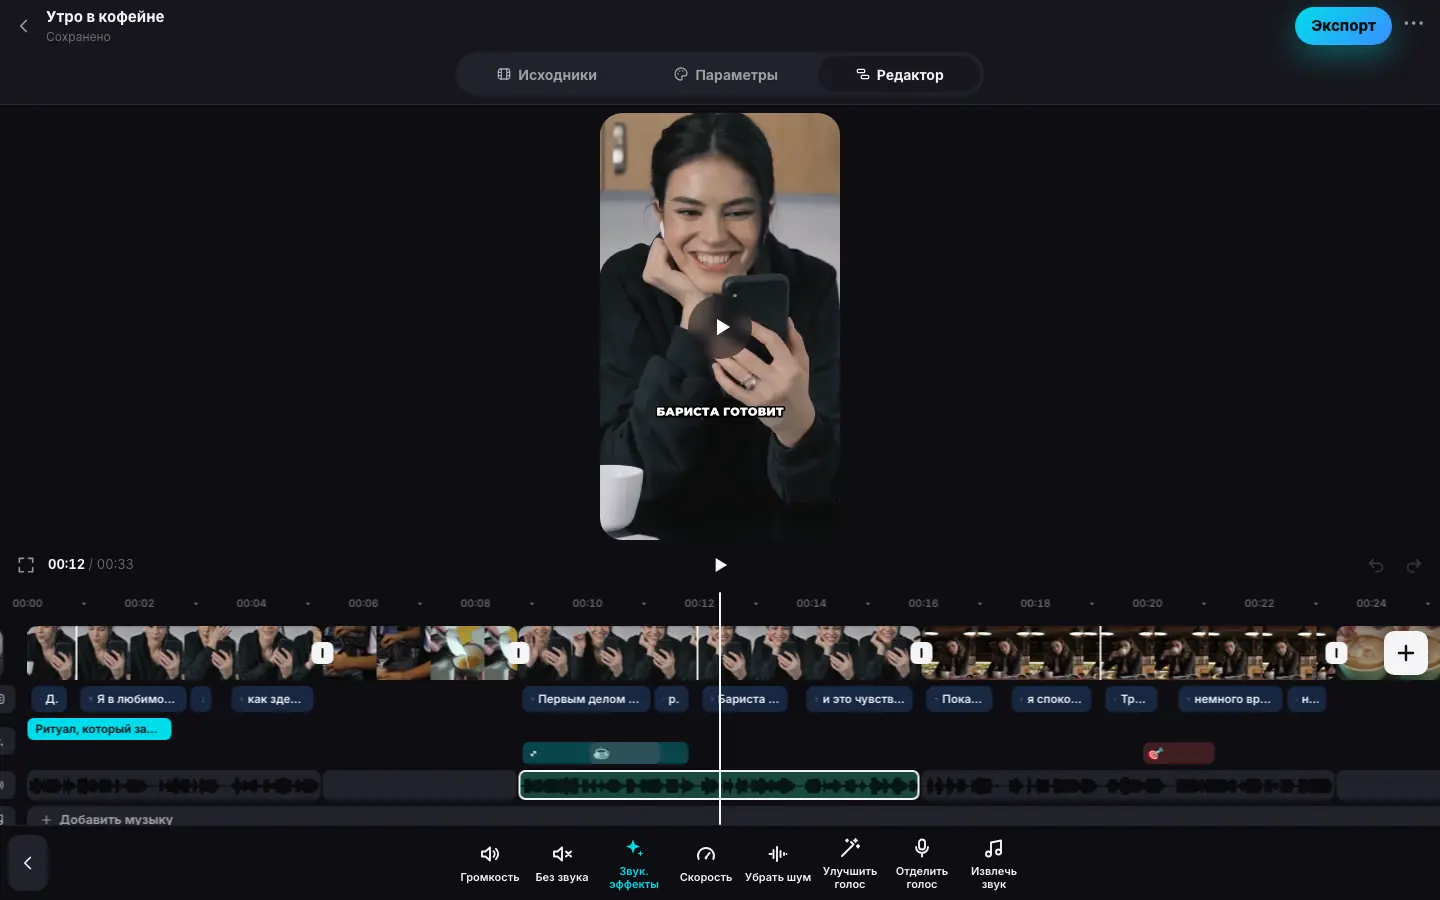The height and width of the screenshot is (900, 1440).
Task: Select the Улучшить голос tool
Action: tap(850, 864)
